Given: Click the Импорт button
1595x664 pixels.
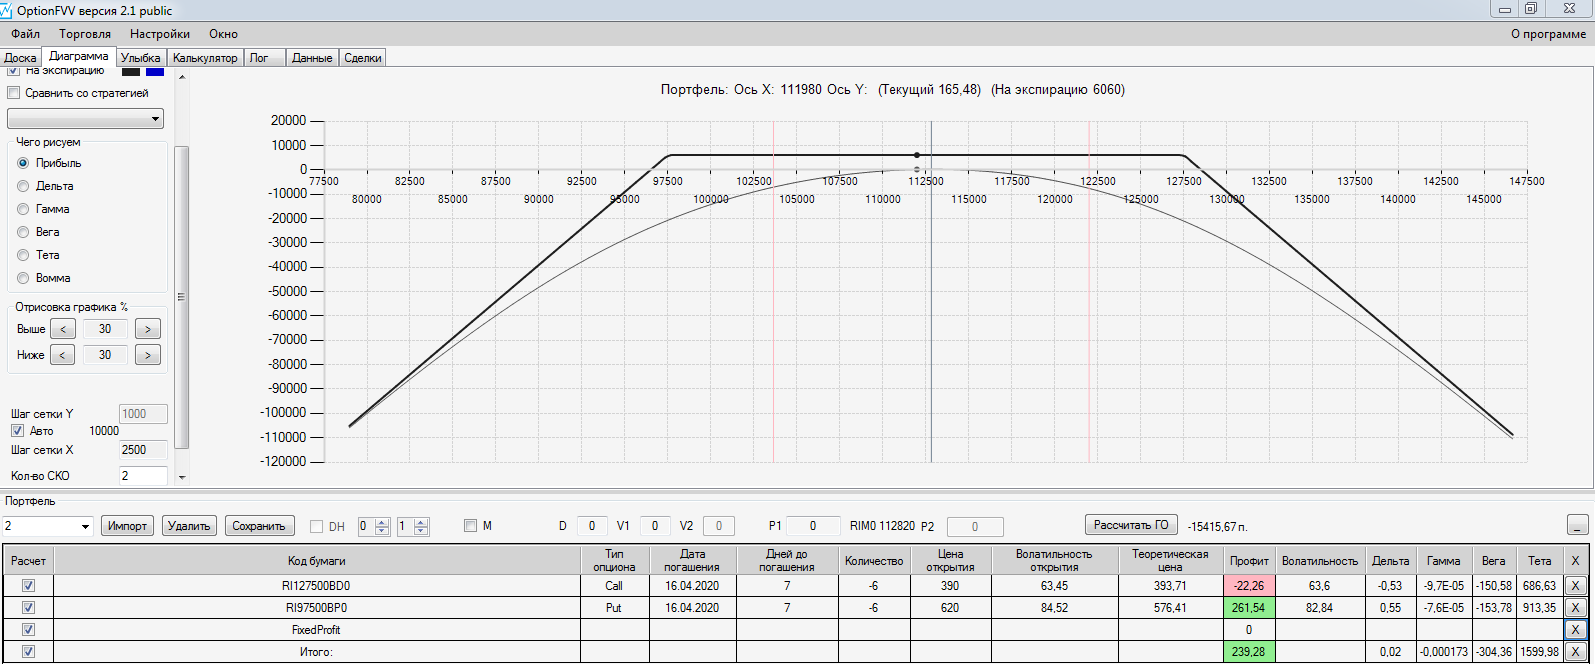Looking at the screenshot, I should coord(128,526).
